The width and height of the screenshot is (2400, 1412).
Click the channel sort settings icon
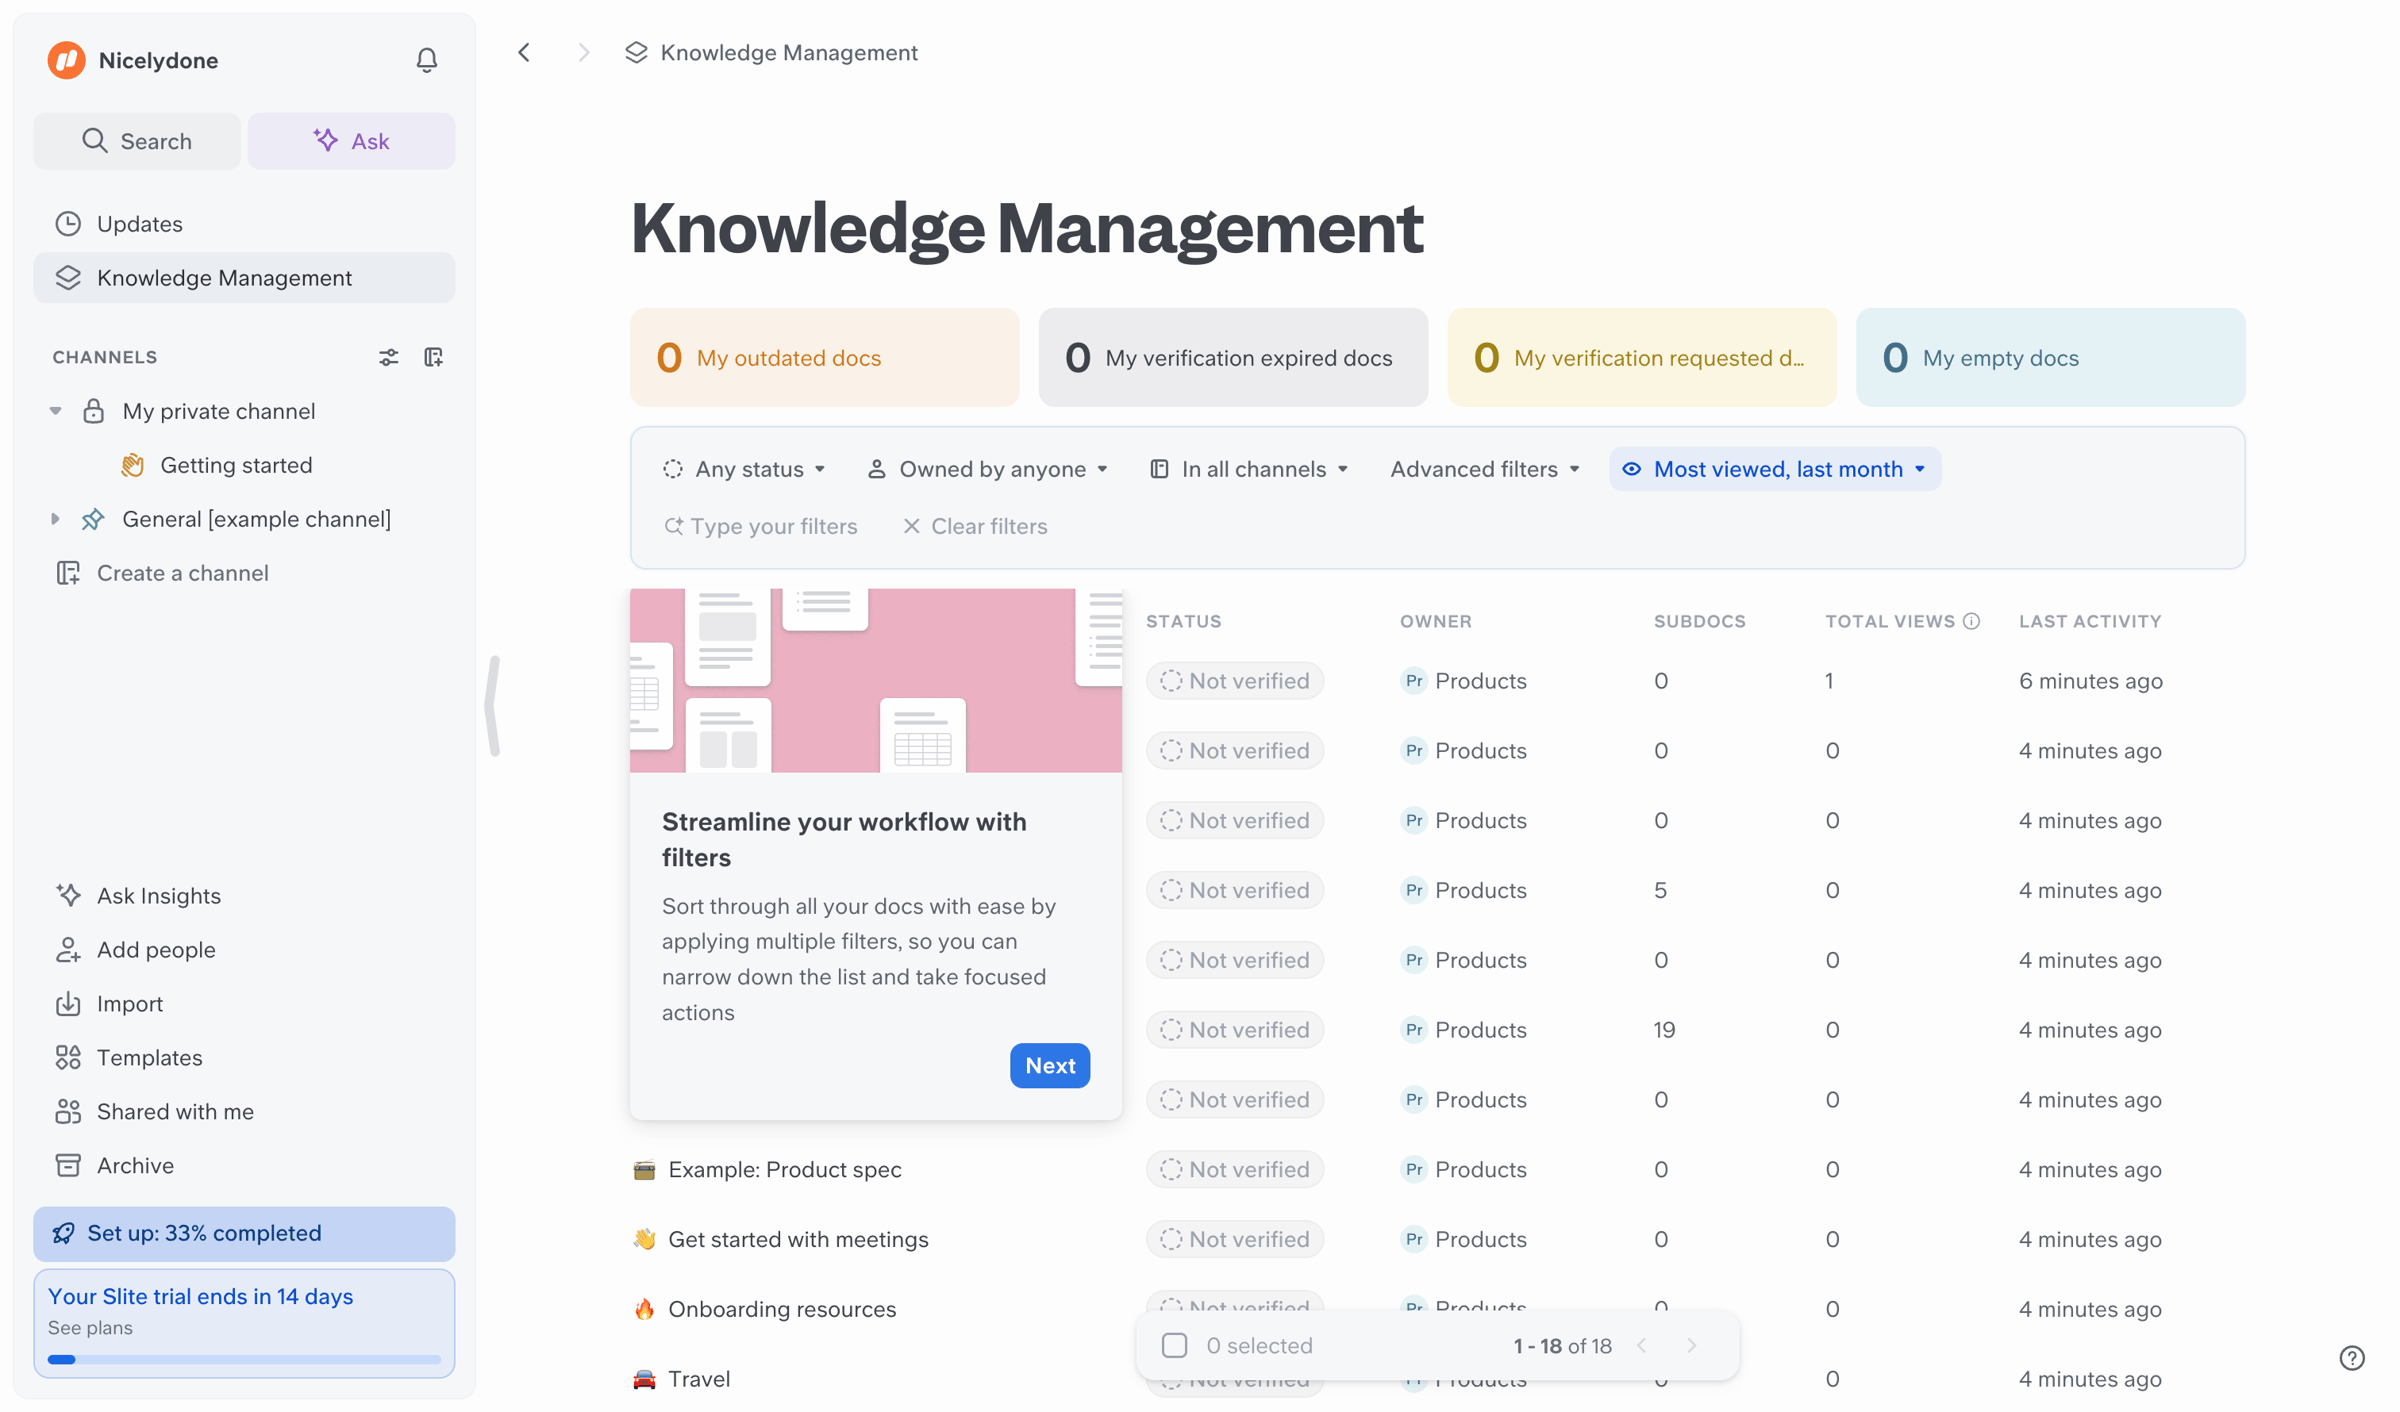pyautogui.click(x=389, y=357)
